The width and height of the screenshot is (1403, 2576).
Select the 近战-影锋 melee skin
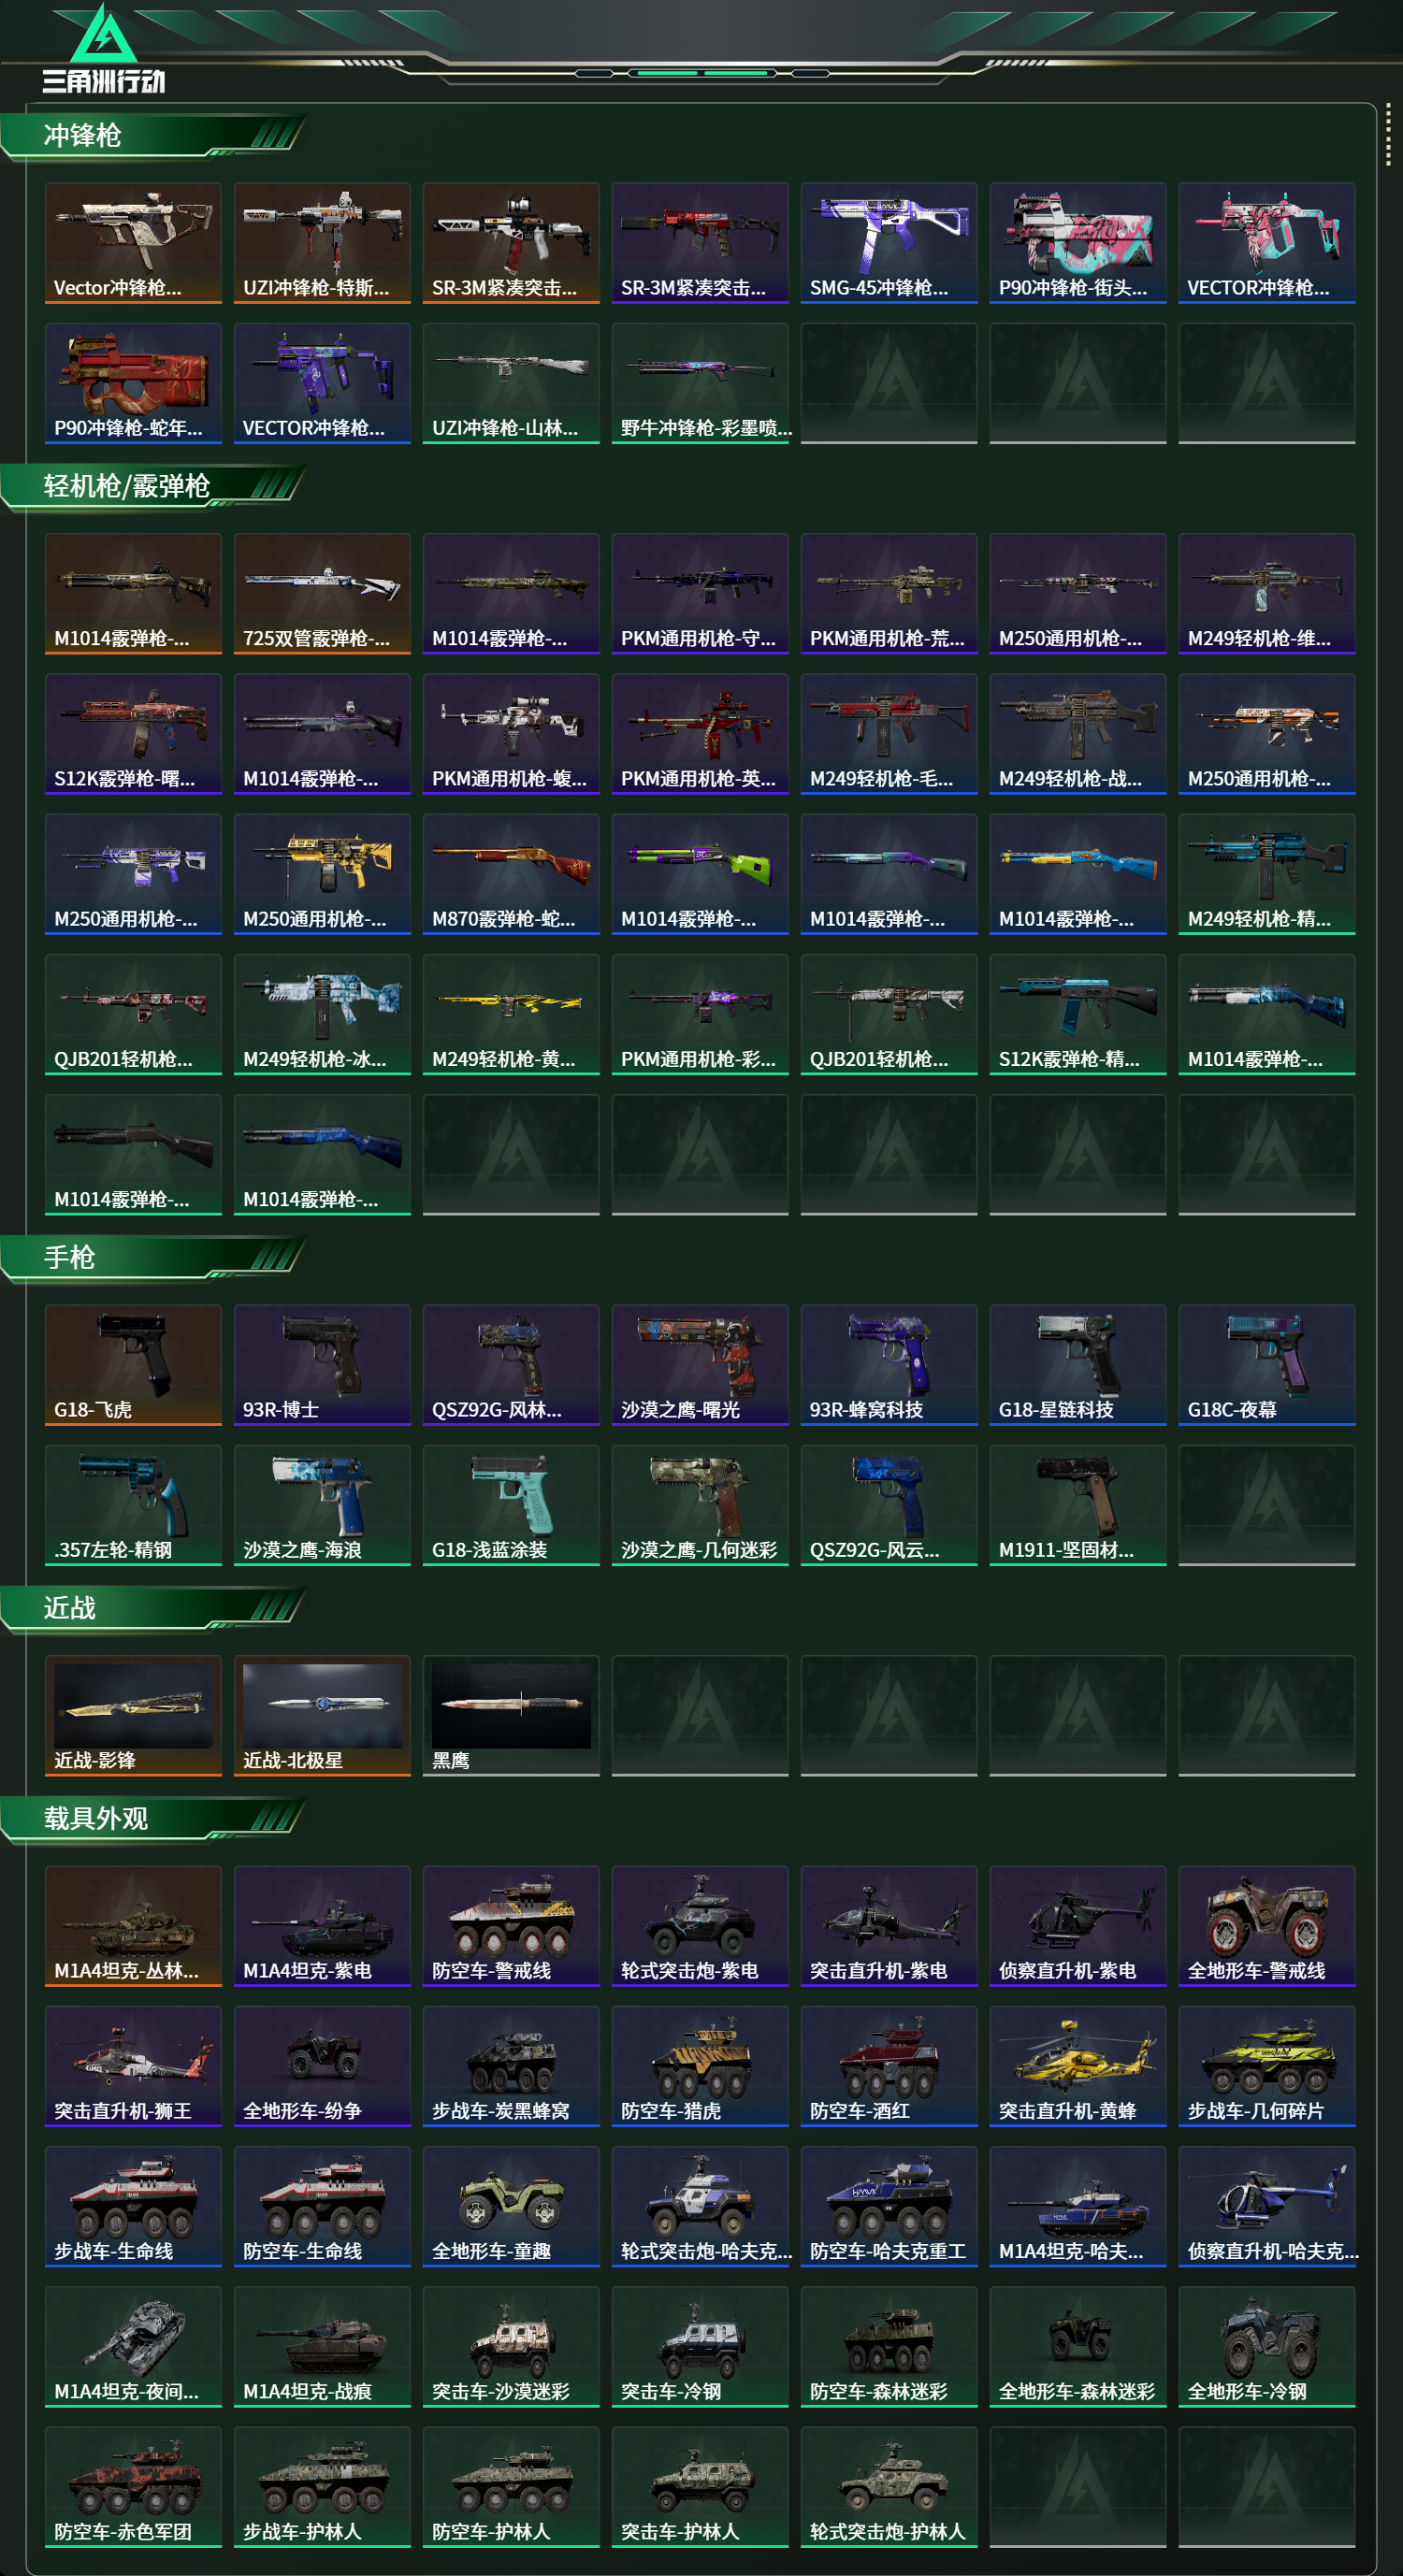pyautogui.click(x=133, y=1715)
